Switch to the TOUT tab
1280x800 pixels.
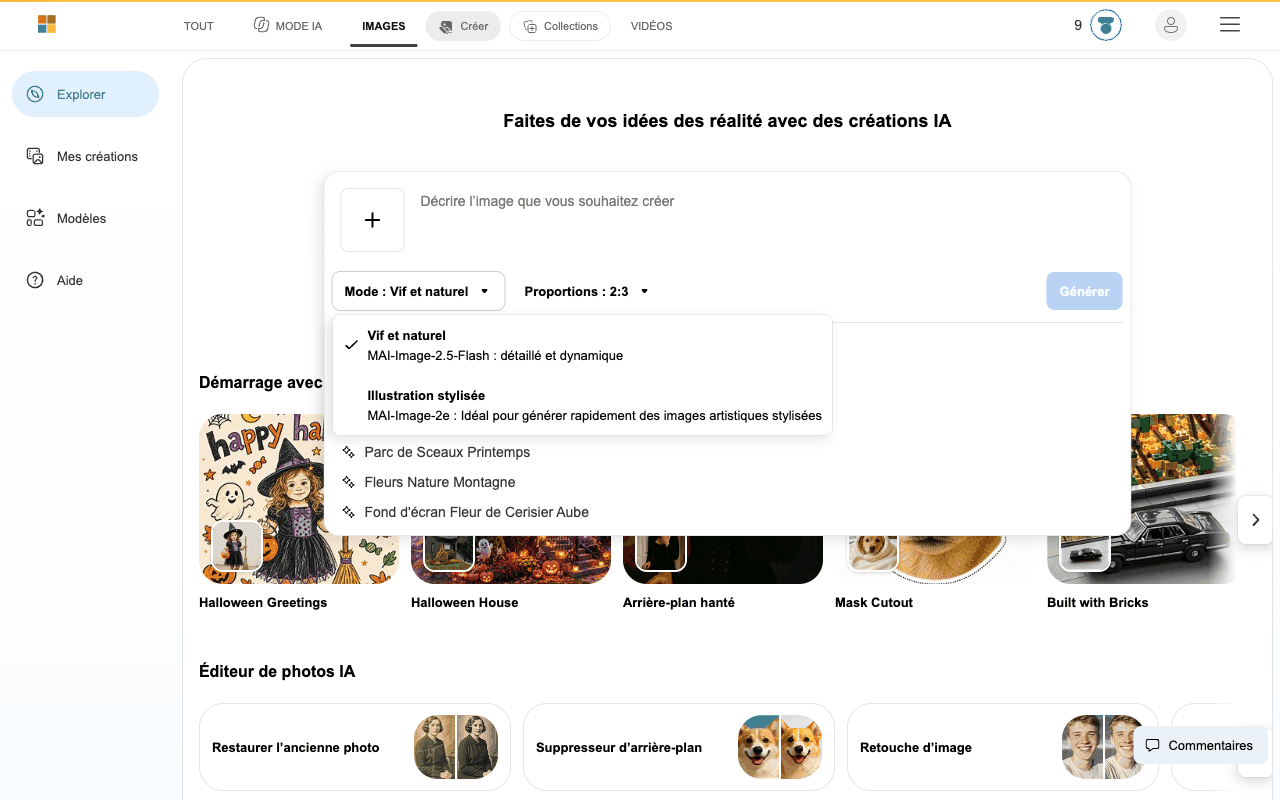click(x=199, y=26)
